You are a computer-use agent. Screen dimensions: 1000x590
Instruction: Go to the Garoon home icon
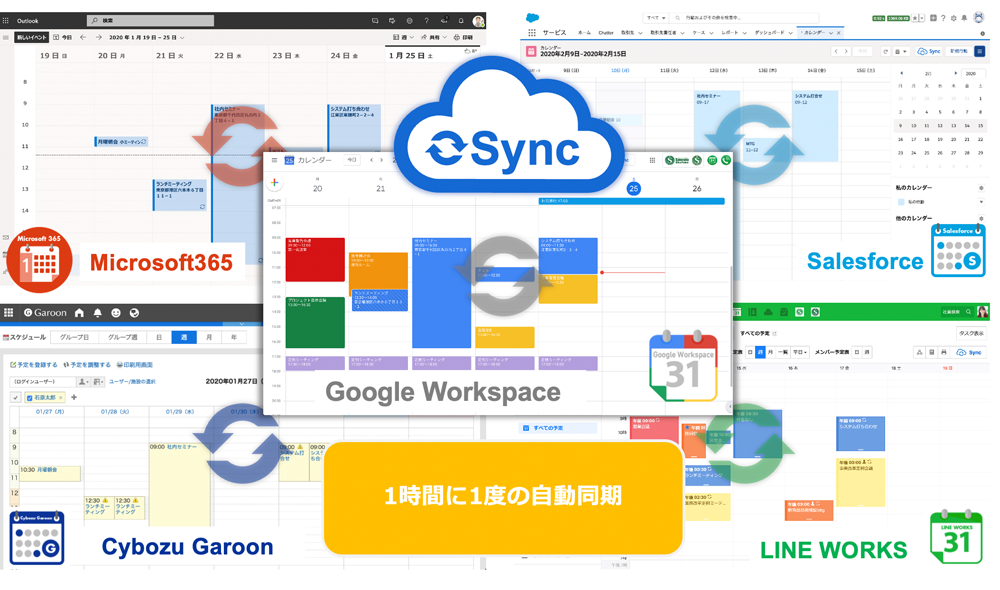[79, 313]
